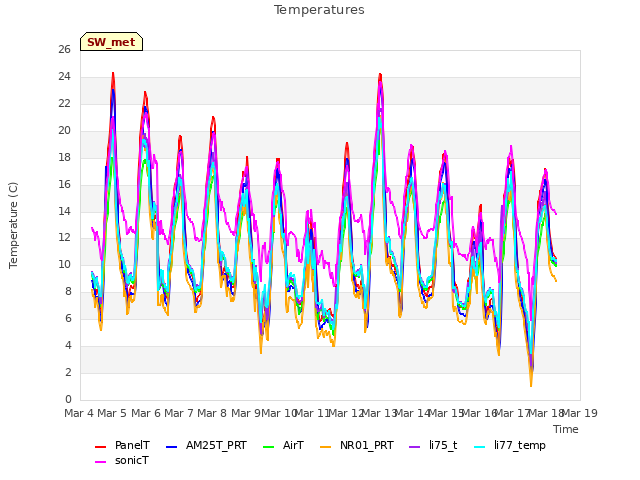640x480 pixels.
Task: Click the 8 y-axis tick label
Action: click(x=68, y=291)
